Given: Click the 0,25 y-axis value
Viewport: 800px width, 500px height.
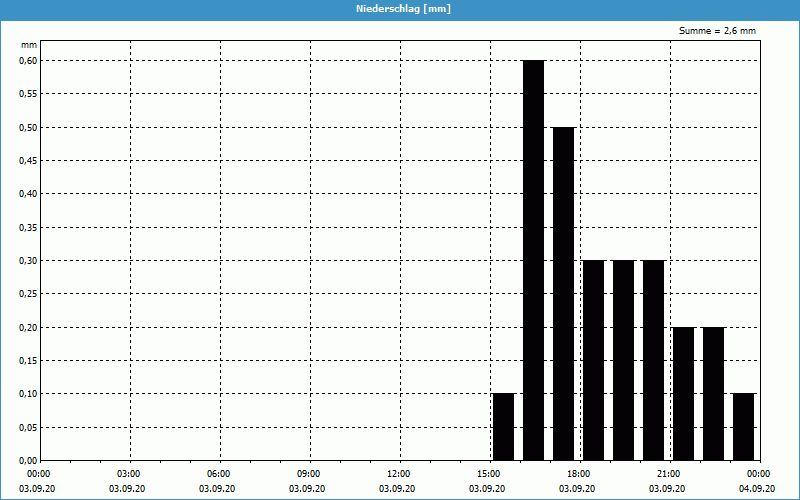Looking at the screenshot, I should [28, 294].
